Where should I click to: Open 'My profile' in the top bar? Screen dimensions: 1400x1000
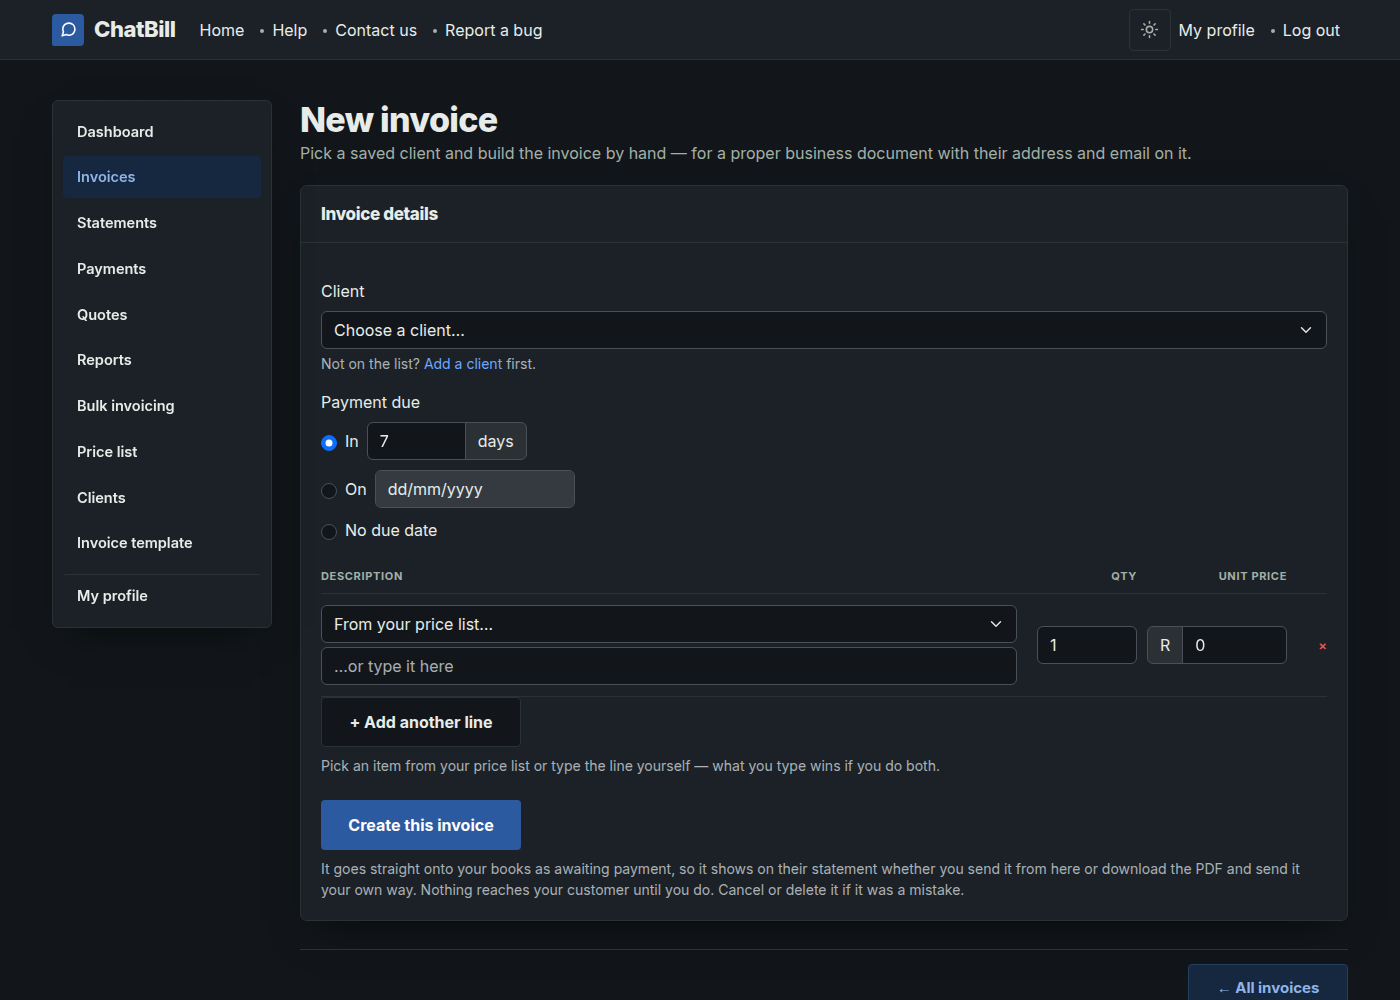[1217, 30]
